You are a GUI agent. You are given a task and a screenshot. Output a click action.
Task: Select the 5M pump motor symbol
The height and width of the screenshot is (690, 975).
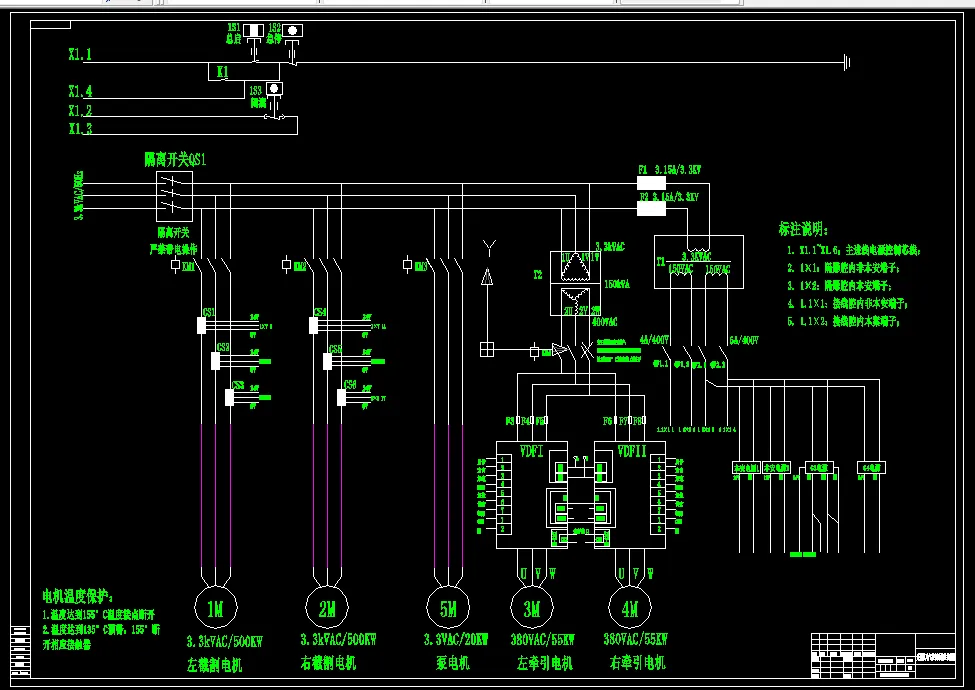448,608
